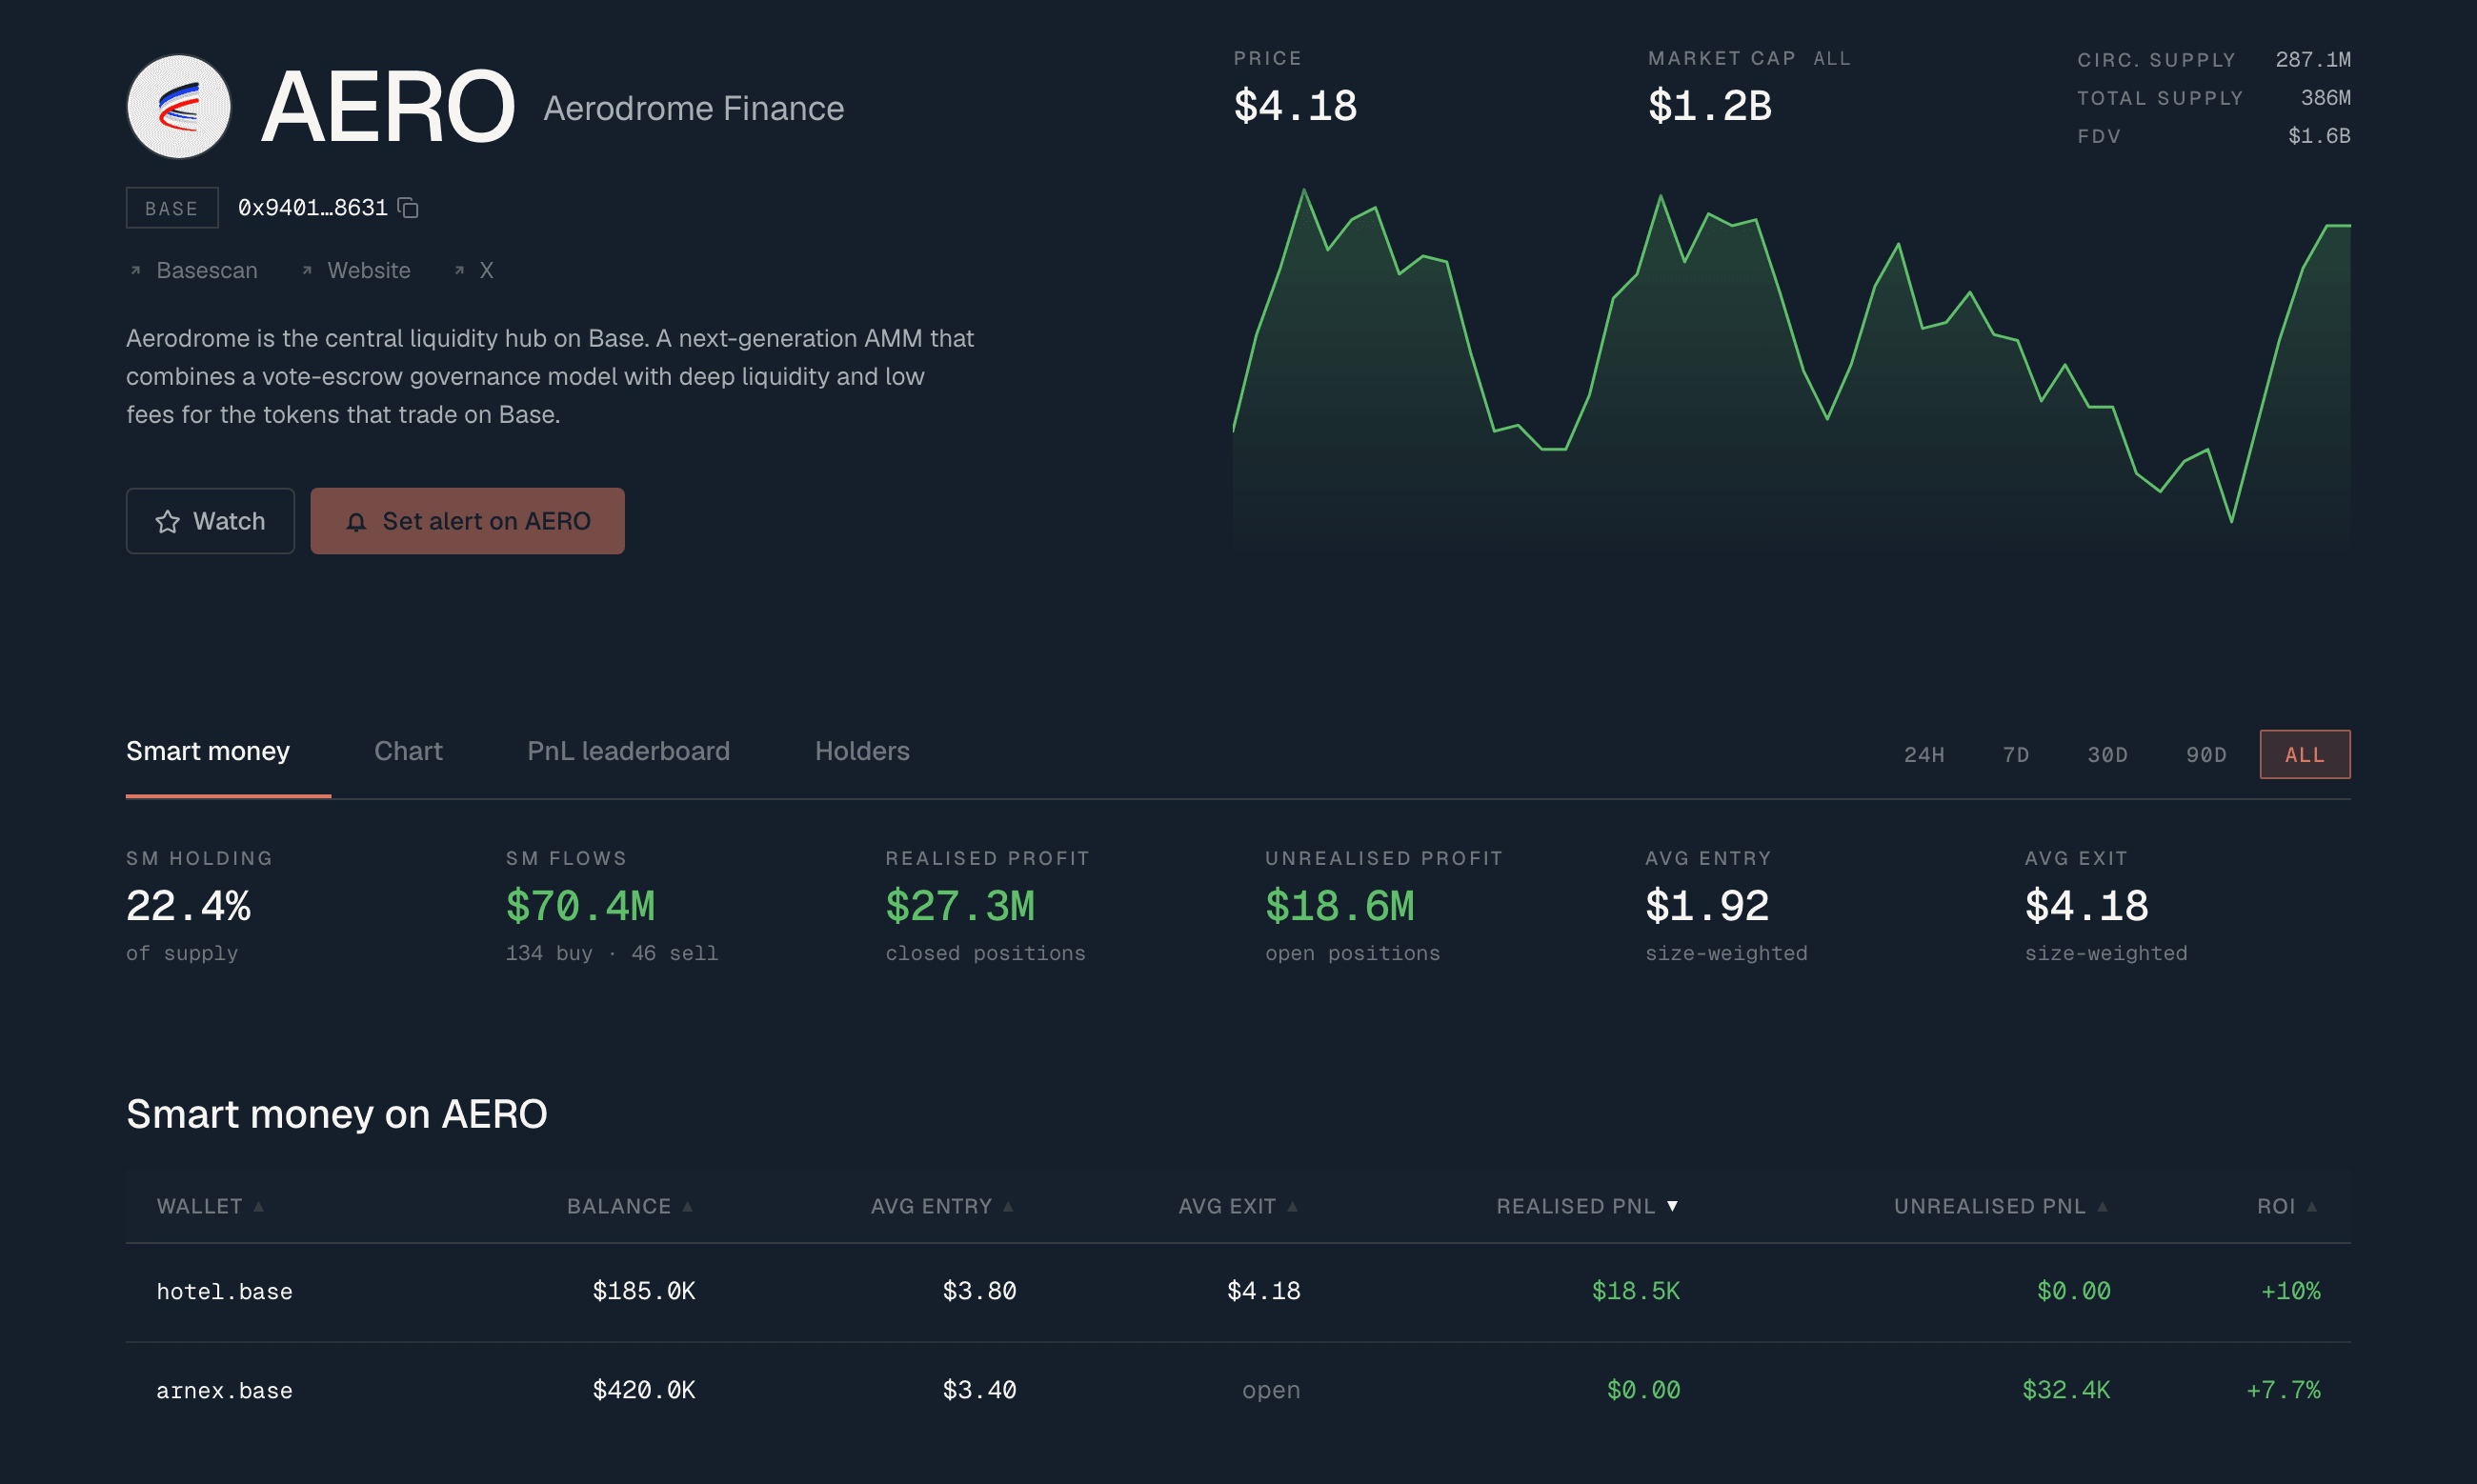Viewport: 2477px width, 1484px height.
Task: Select the 90D time range
Action: click(2206, 755)
